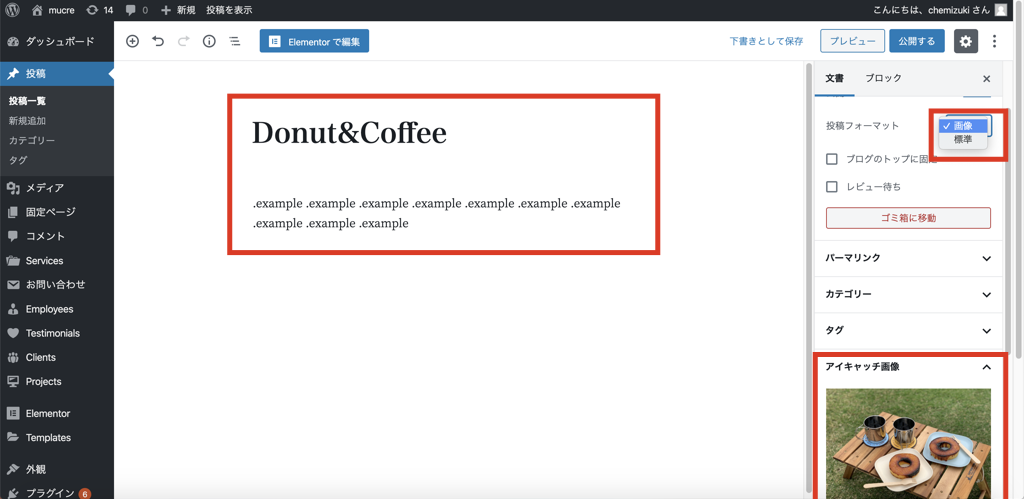Image resolution: width=1024 pixels, height=499 pixels.
Task: Check the レビュー待ち checkbox
Action: pos(832,187)
